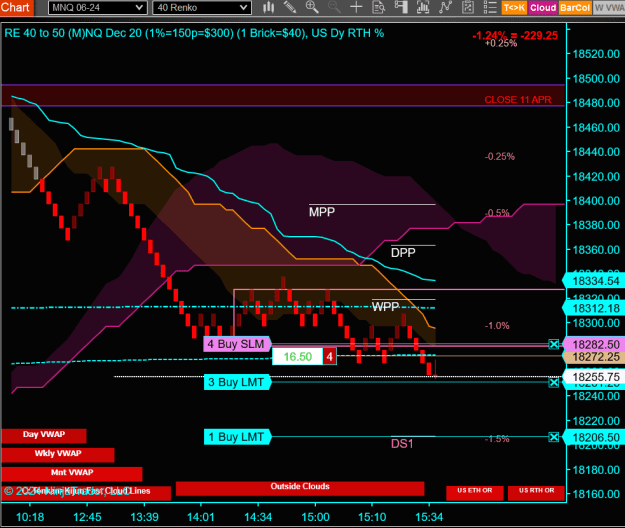This screenshot has height=528, width=625.
Task: Toggle the W VWA button
Action: 609,8
